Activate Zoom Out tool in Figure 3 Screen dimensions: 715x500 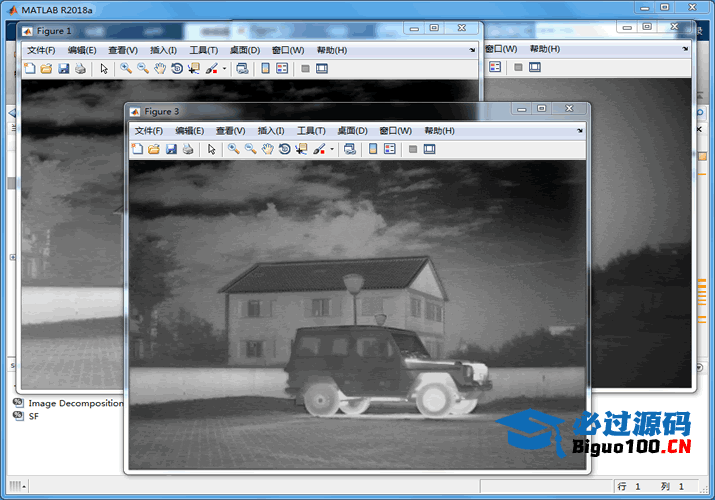point(250,149)
